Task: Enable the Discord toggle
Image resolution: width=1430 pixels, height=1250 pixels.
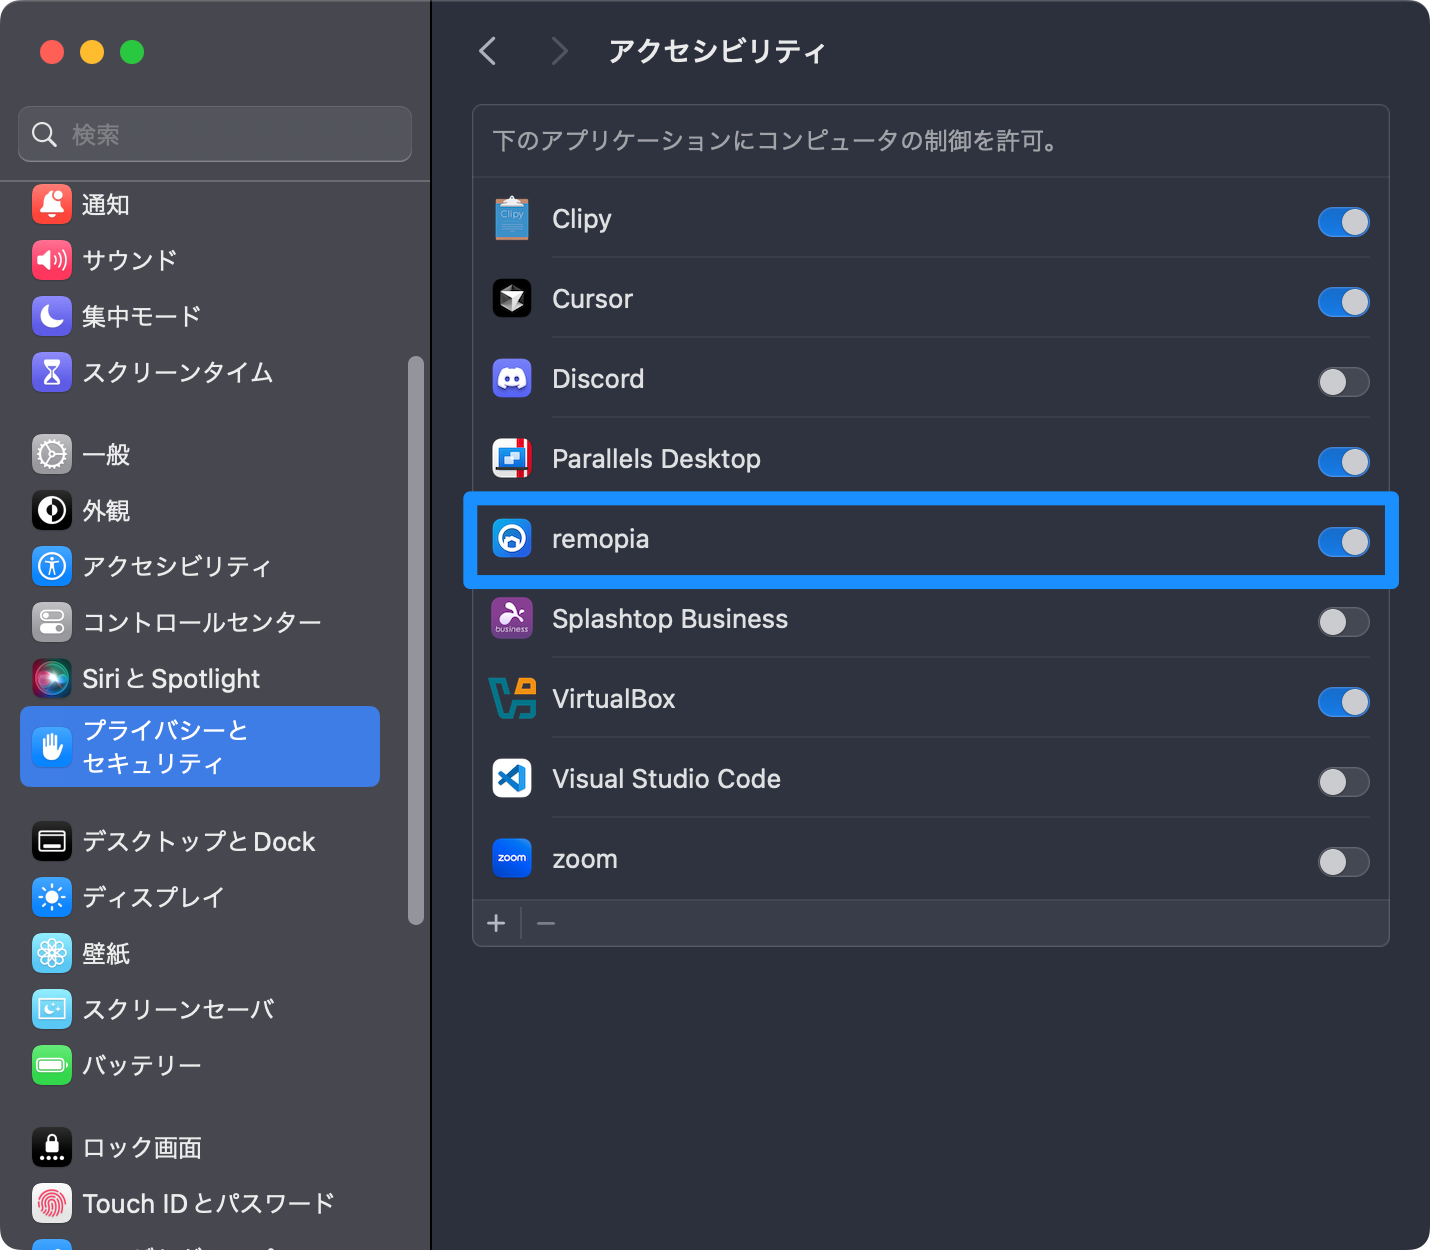Action: click(1343, 382)
